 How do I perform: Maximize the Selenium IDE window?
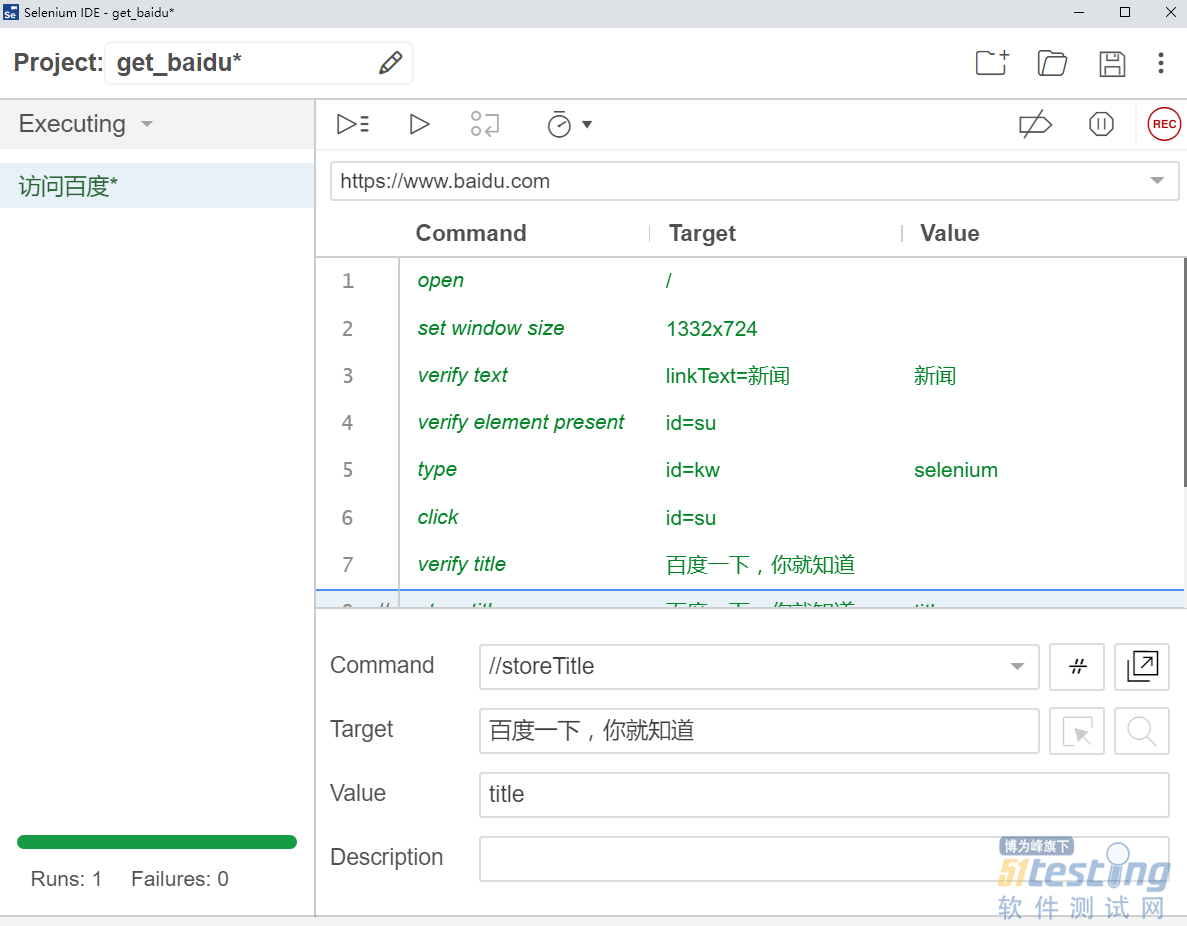pos(1124,12)
